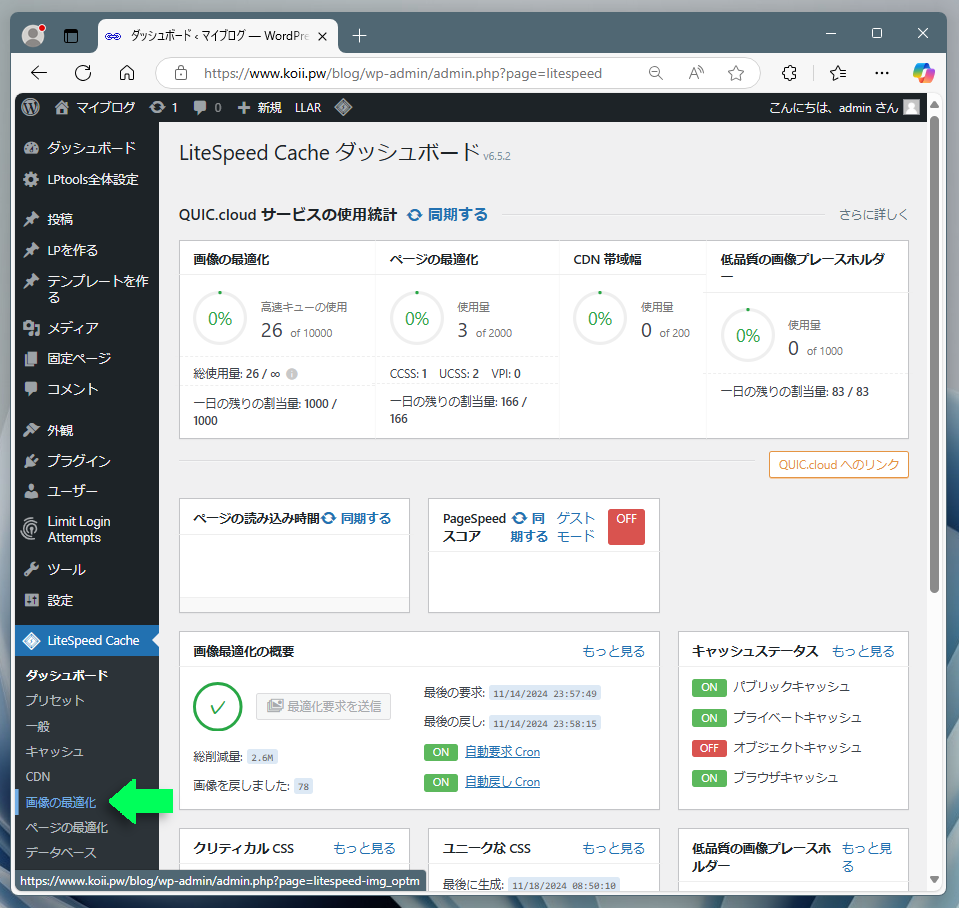Screen dimensions: 959x908
Task: Select the プリセット submenu item
Action: point(54,700)
